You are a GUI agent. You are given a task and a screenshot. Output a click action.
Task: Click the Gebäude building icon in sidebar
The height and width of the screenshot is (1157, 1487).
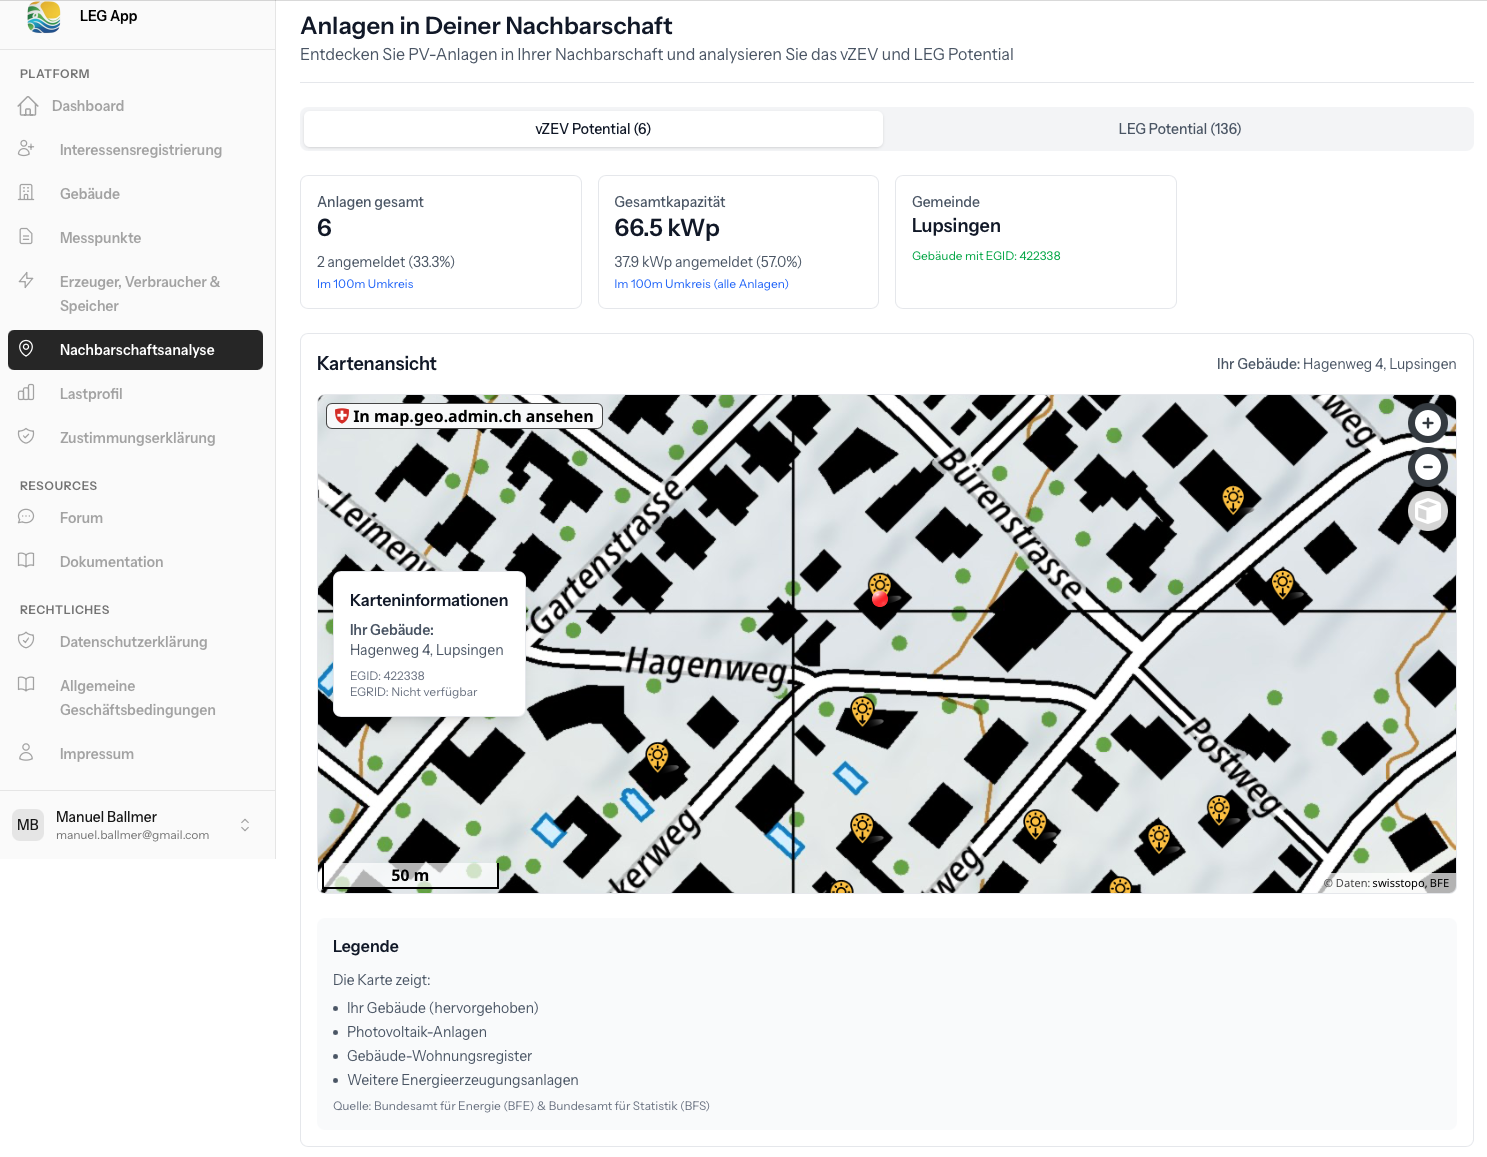tap(27, 193)
